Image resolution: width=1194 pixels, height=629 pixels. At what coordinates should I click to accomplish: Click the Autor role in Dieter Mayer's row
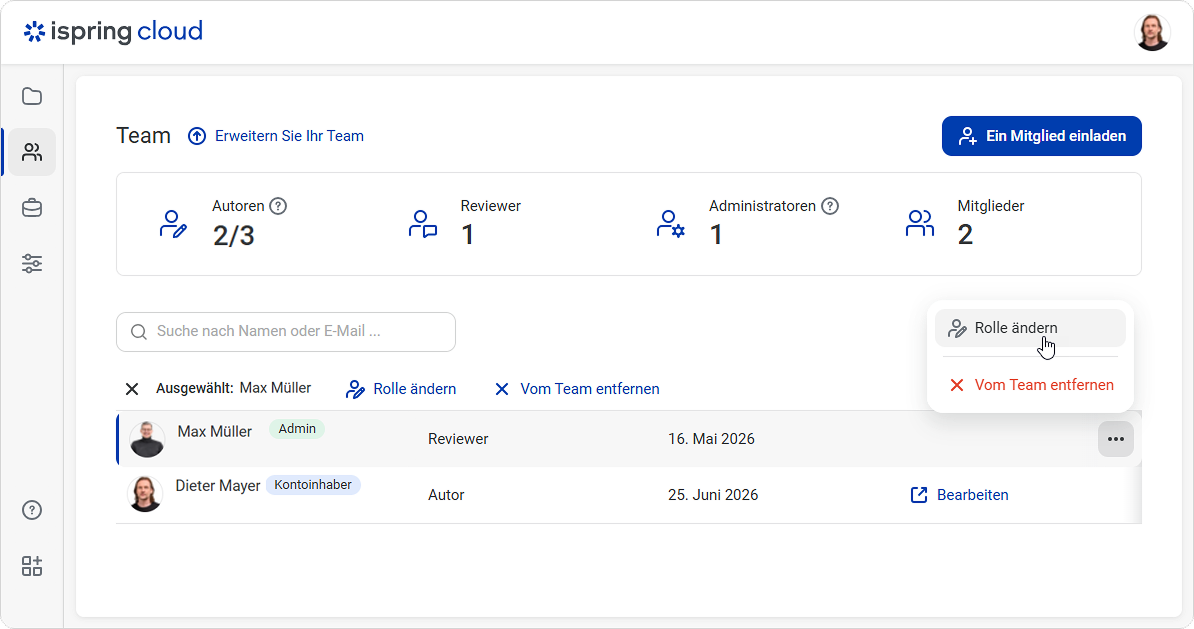click(x=446, y=495)
